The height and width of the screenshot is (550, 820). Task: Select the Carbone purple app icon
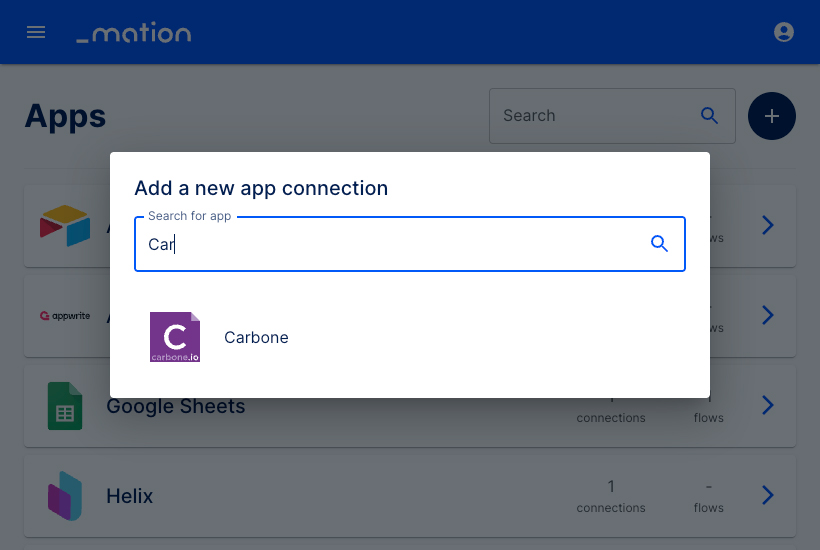[x=175, y=337]
